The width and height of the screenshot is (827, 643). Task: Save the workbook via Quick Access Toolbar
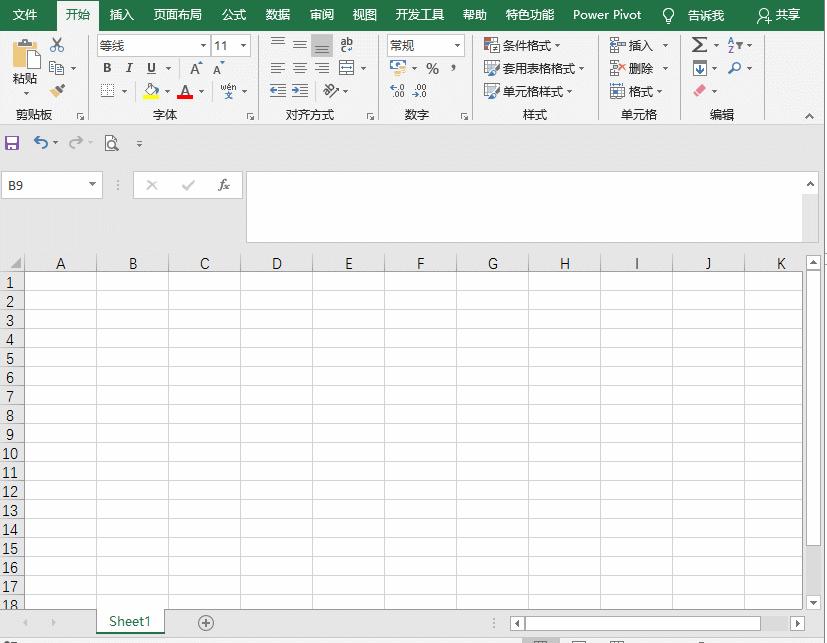pos(12,142)
